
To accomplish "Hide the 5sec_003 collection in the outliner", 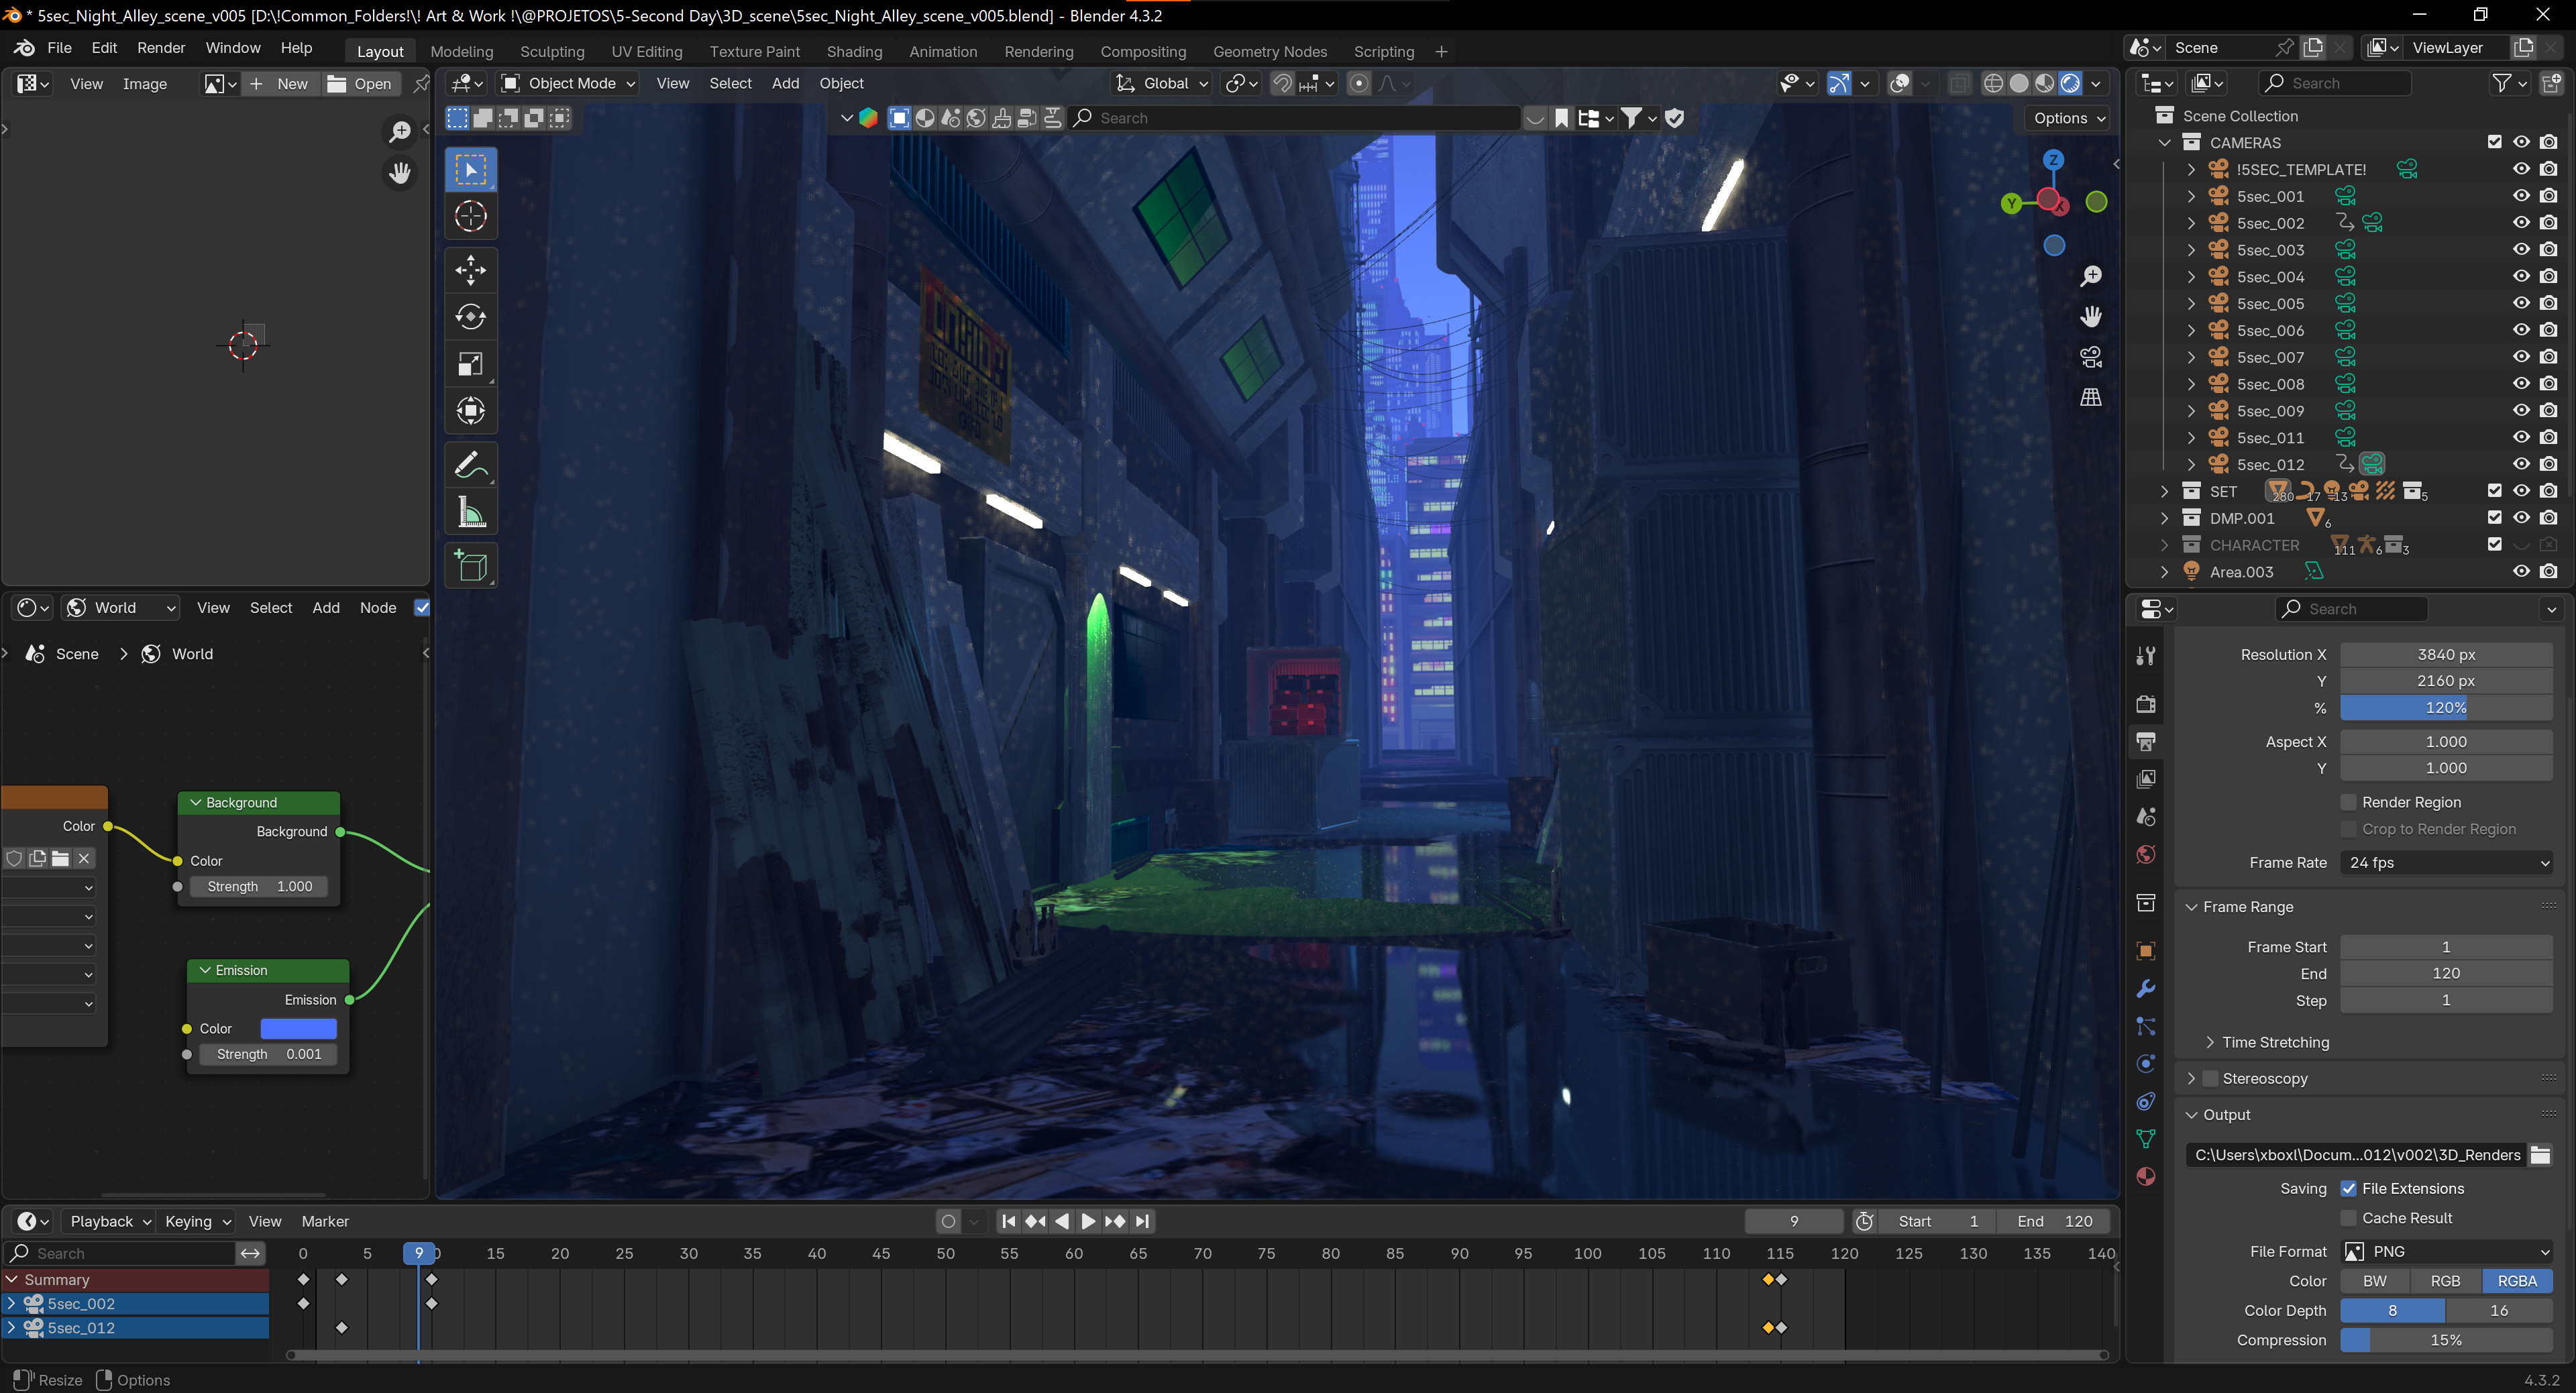I will [x=2521, y=249].
